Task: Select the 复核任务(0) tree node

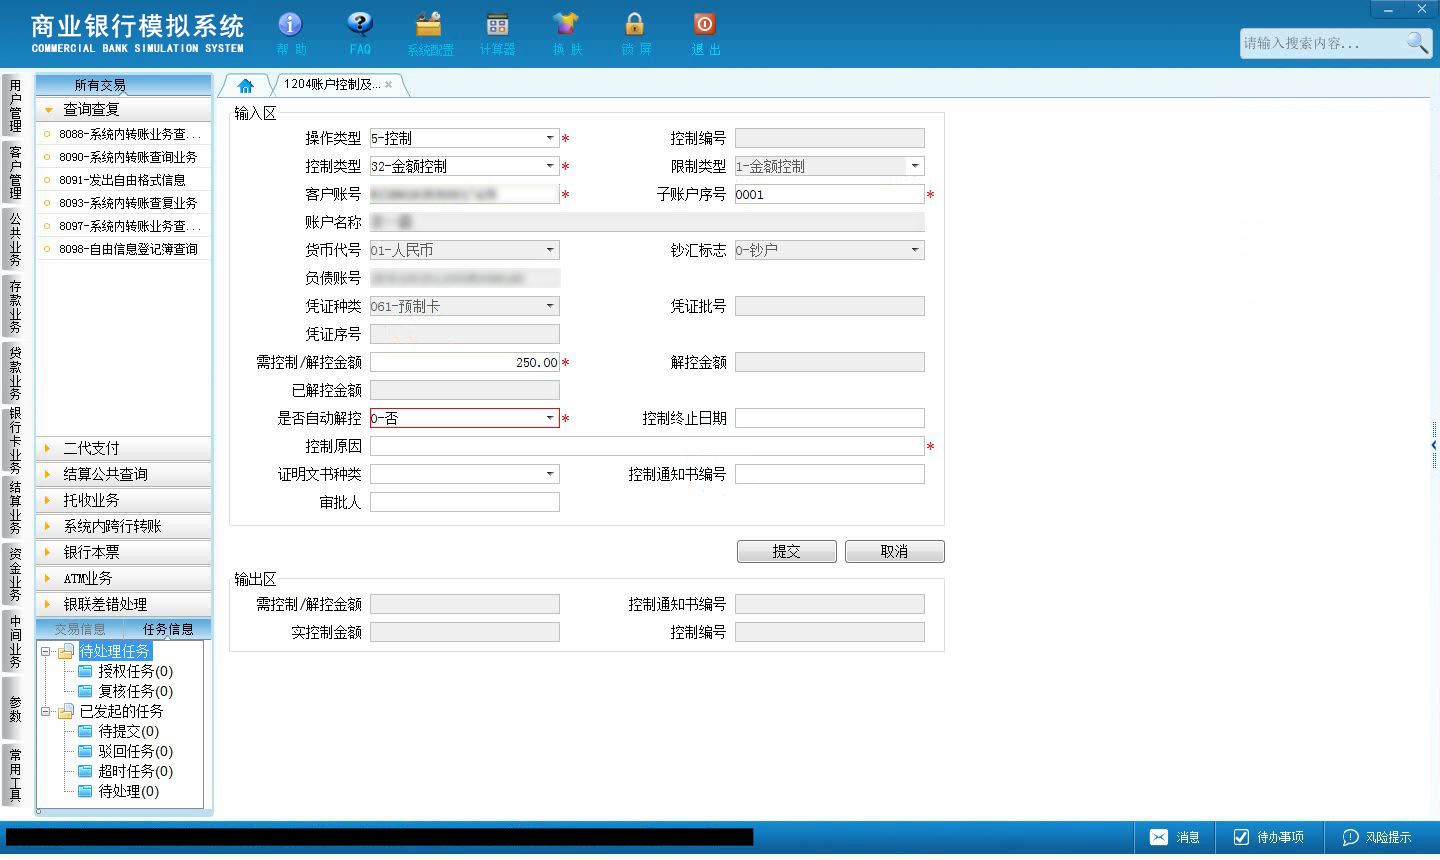Action: [x=135, y=691]
